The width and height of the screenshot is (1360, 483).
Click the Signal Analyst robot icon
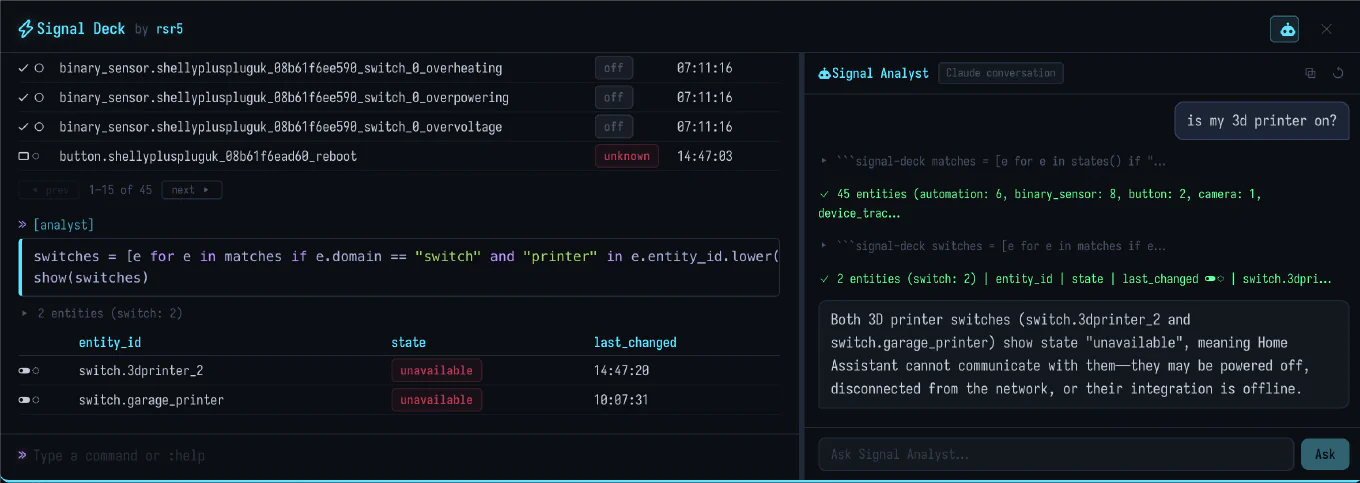(x=824, y=73)
